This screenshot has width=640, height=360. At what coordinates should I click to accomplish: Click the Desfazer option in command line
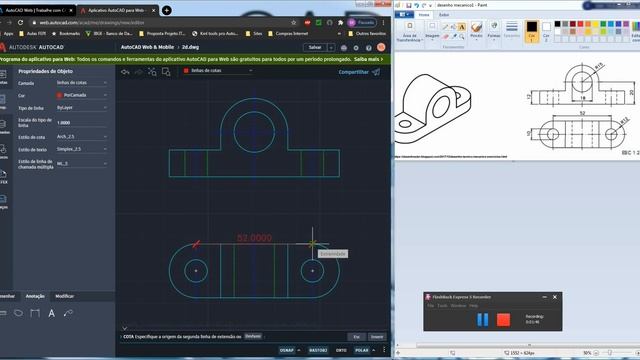tap(253, 336)
